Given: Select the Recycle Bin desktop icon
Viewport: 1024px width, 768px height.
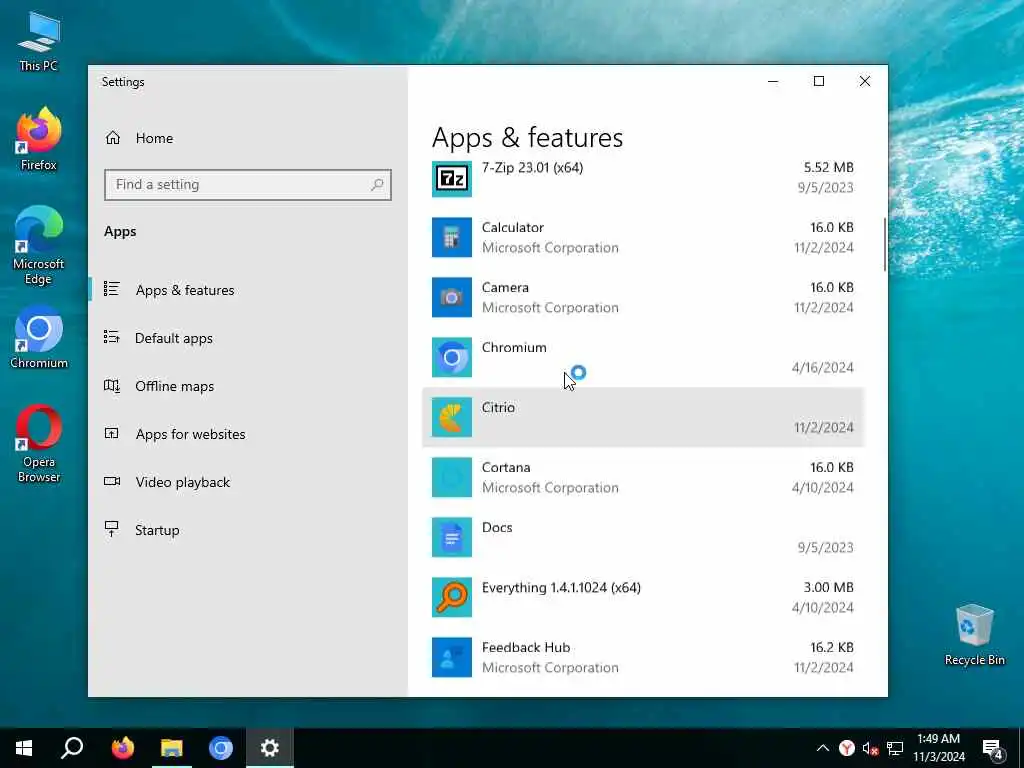Looking at the screenshot, I should coord(974,635).
